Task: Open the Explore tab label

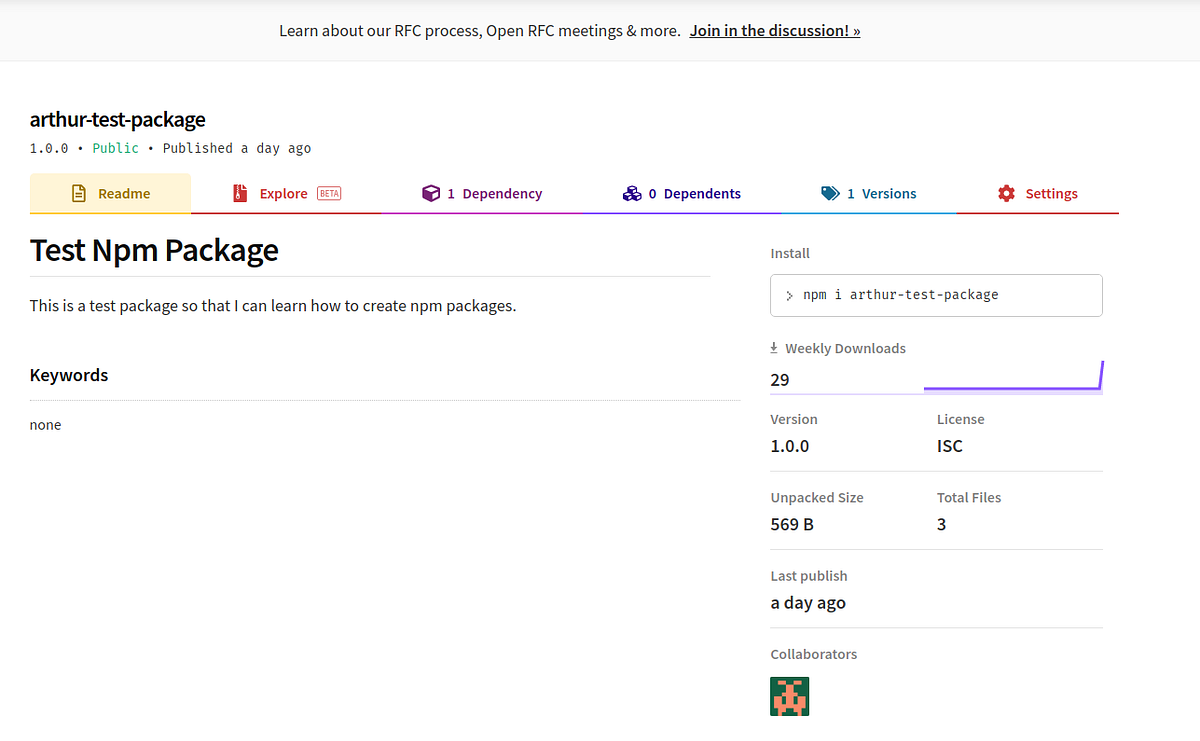Action: click(x=283, y=194)
